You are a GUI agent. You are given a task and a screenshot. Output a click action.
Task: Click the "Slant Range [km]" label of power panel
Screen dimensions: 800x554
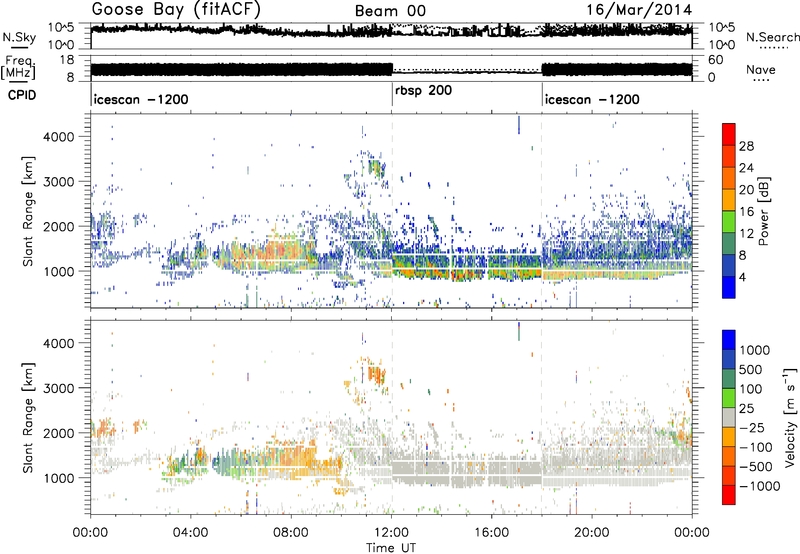click(28, 211)
